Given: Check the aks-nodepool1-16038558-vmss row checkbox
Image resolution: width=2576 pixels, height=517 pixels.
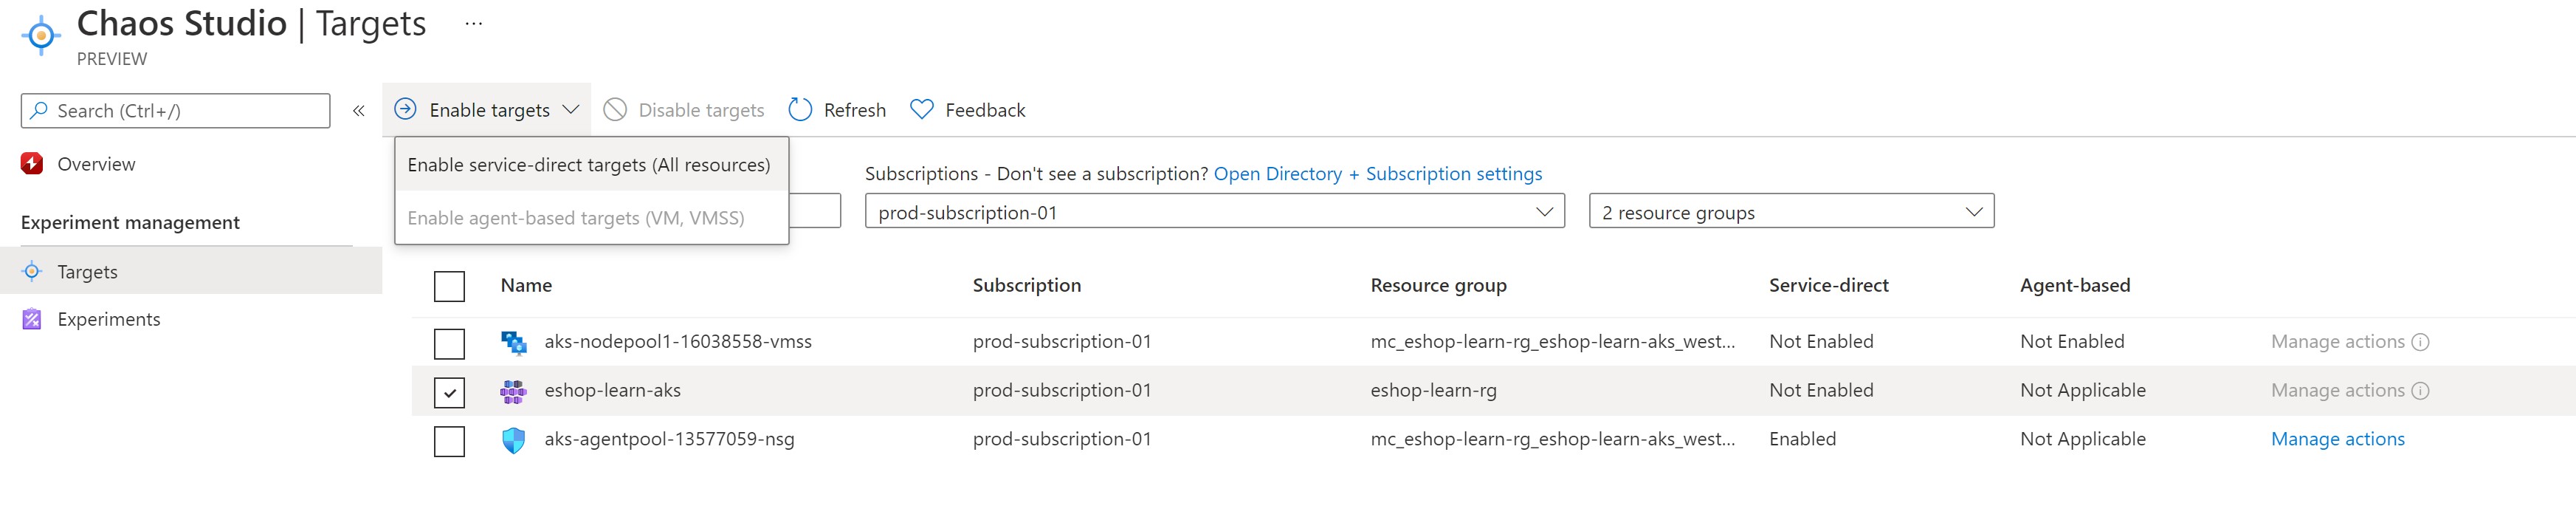Looking at the screenshot, I should point(449,343).
